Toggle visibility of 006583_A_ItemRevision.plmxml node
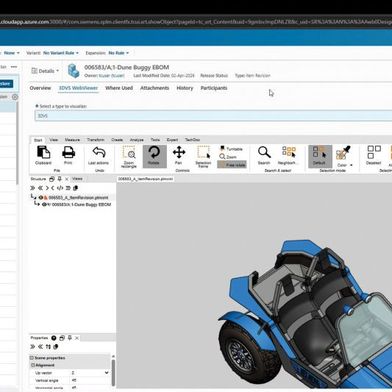 [x=41, y=197]
